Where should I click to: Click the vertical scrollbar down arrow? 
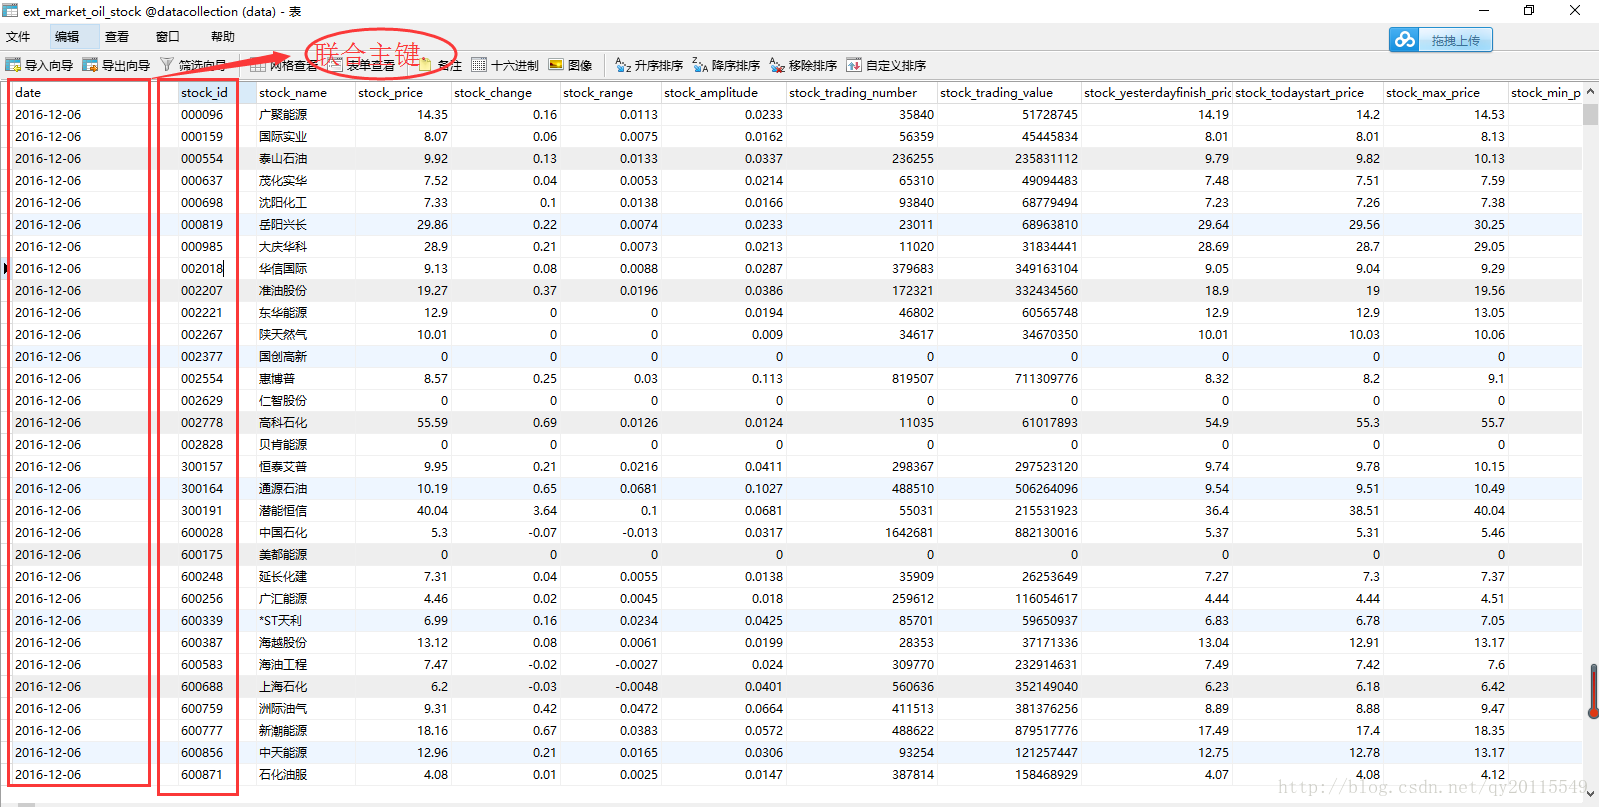1590,793
